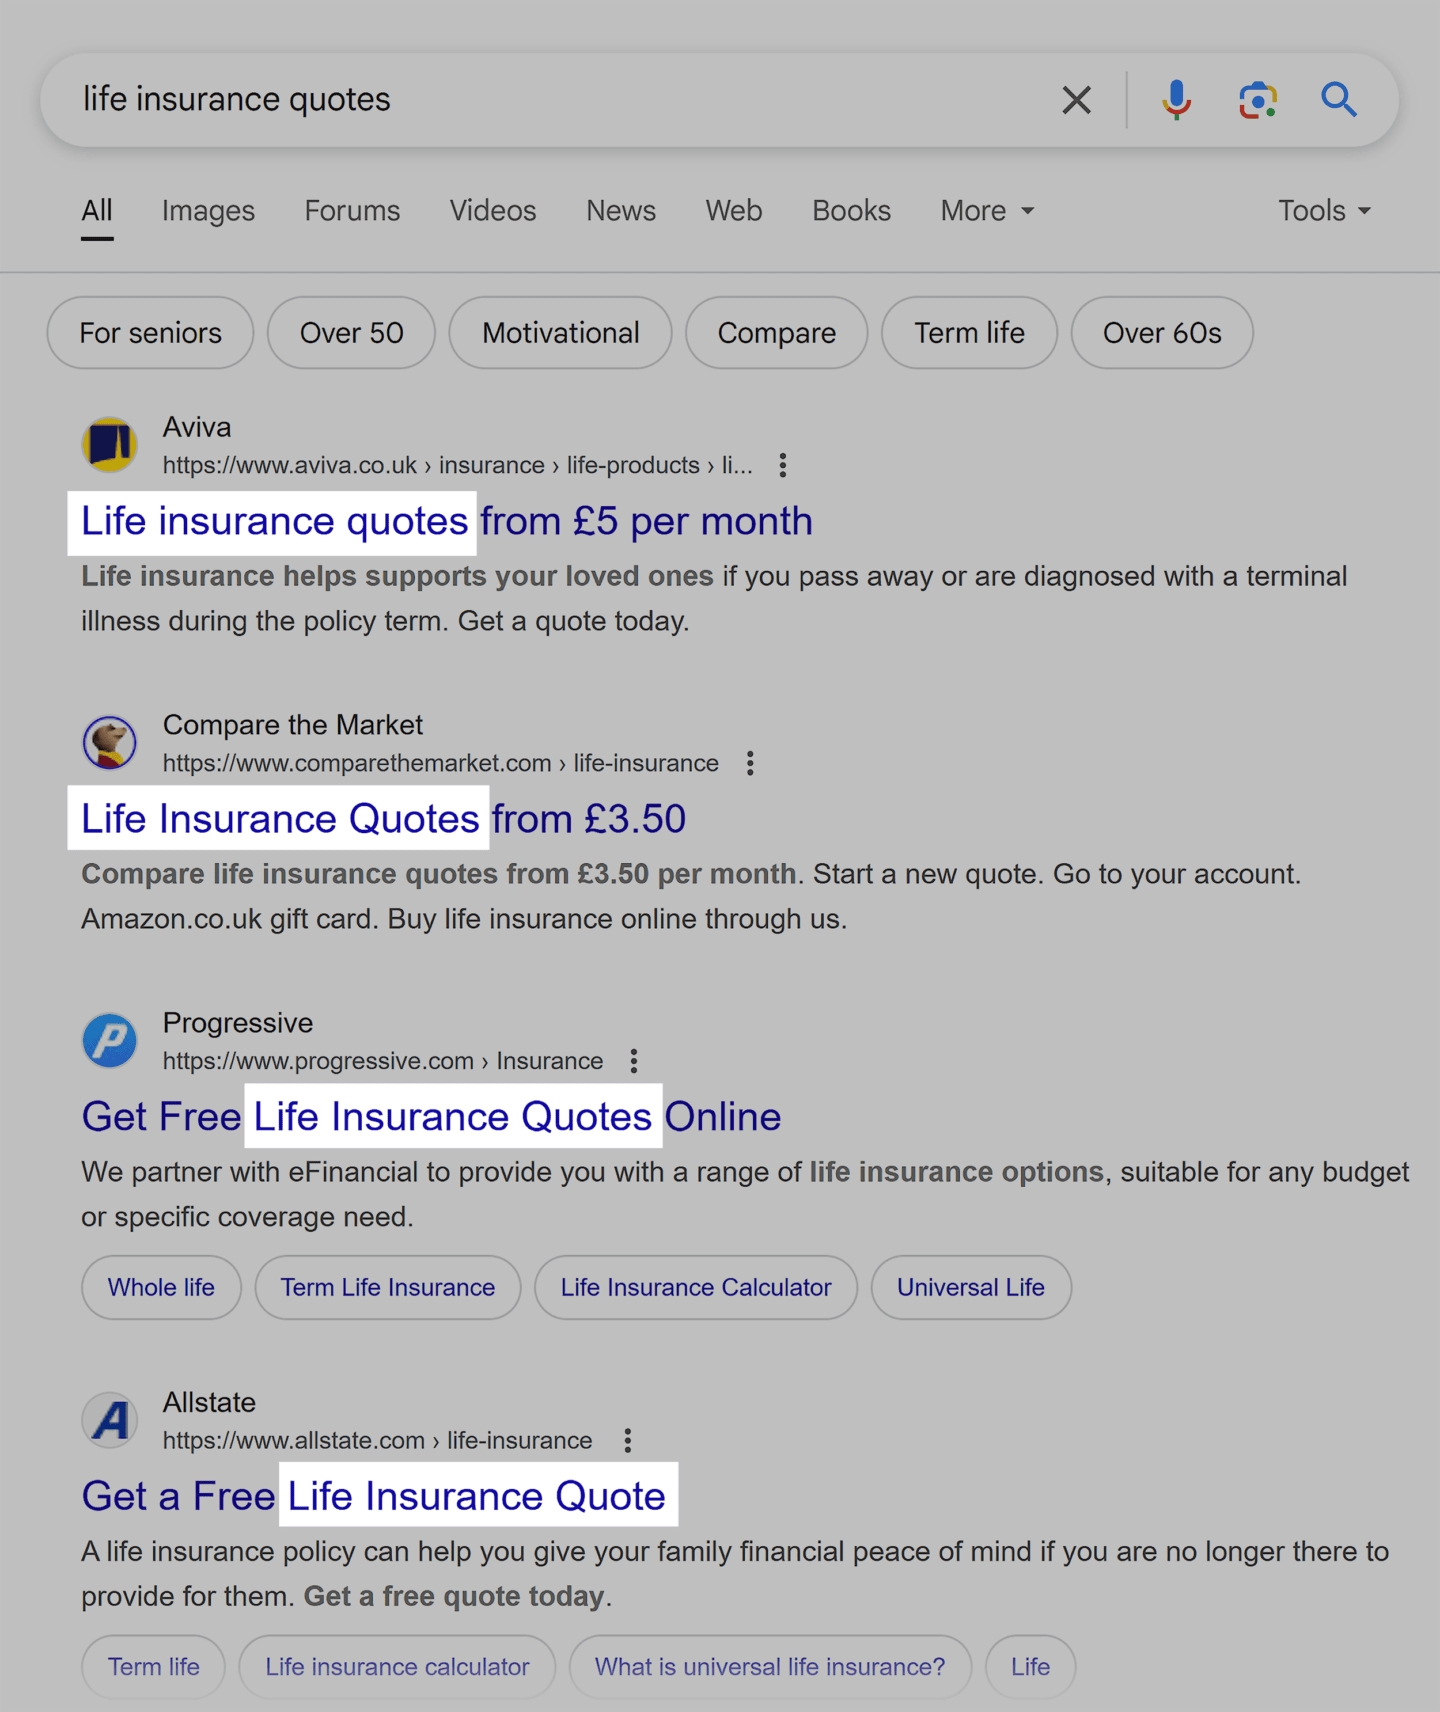Open Aviva life insurance quotes result link
Image resolution: width=1440 pixels, height=1712 pixels.
coord(446,522)
